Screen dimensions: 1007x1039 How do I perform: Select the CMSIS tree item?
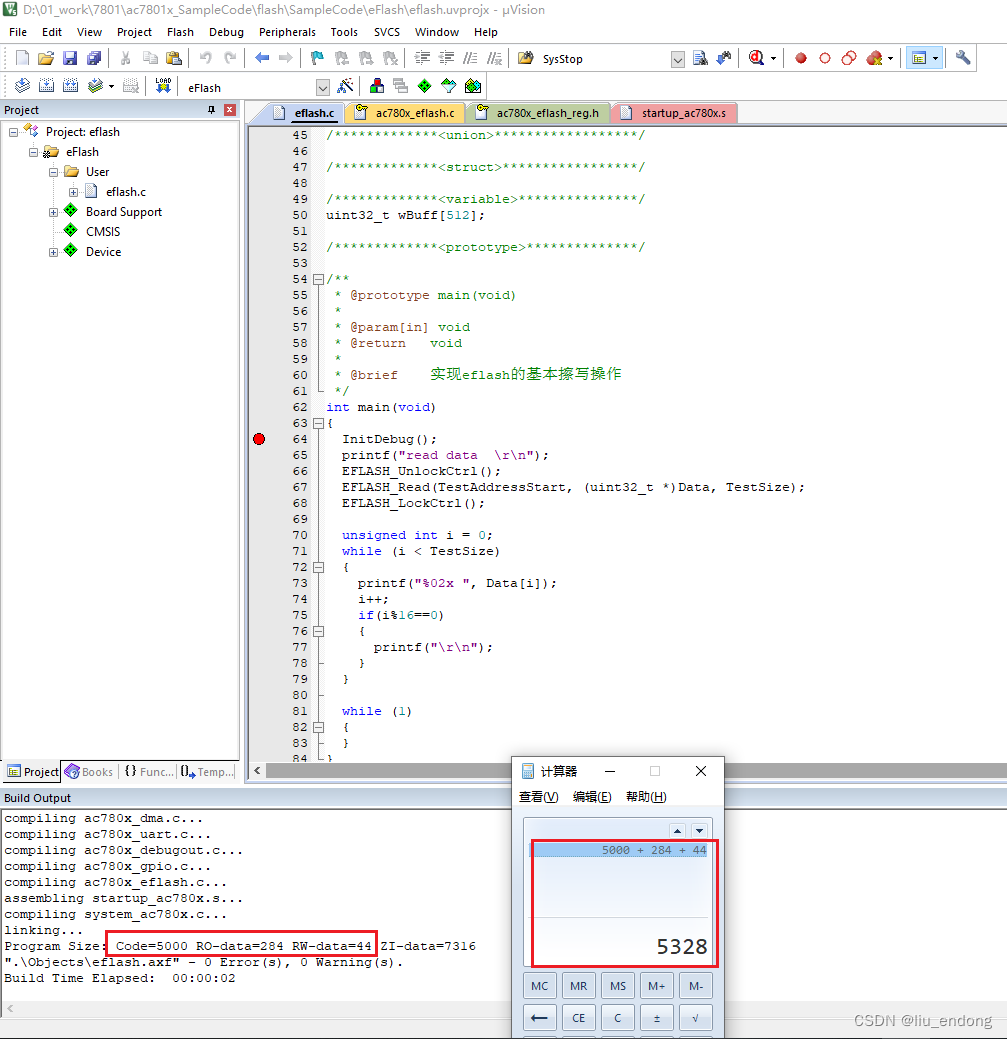pyautogui.click(x=103, y=231)
